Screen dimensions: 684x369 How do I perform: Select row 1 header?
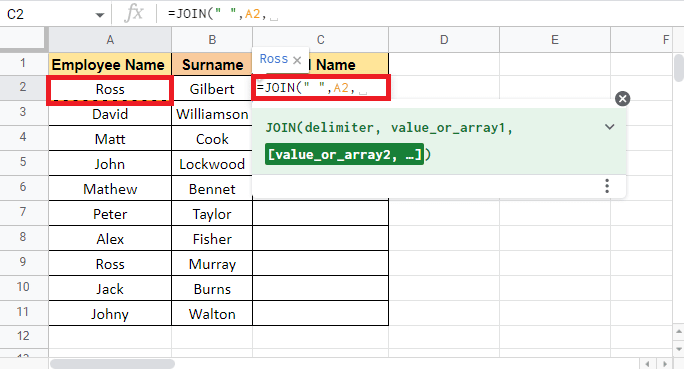(x=23, y=63)
